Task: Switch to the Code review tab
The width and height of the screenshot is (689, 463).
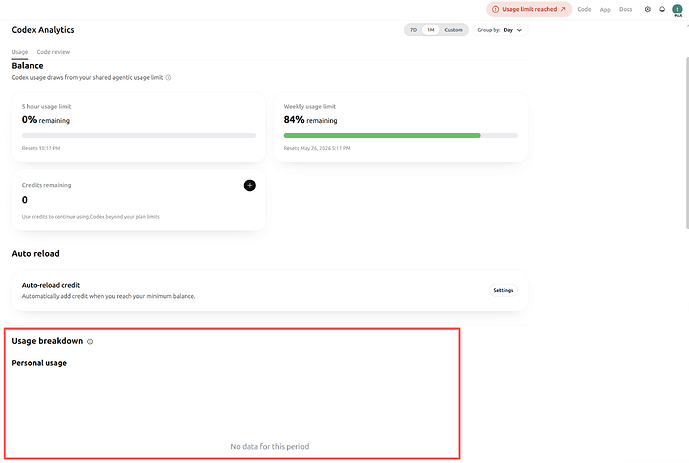Action: point(53,52)
